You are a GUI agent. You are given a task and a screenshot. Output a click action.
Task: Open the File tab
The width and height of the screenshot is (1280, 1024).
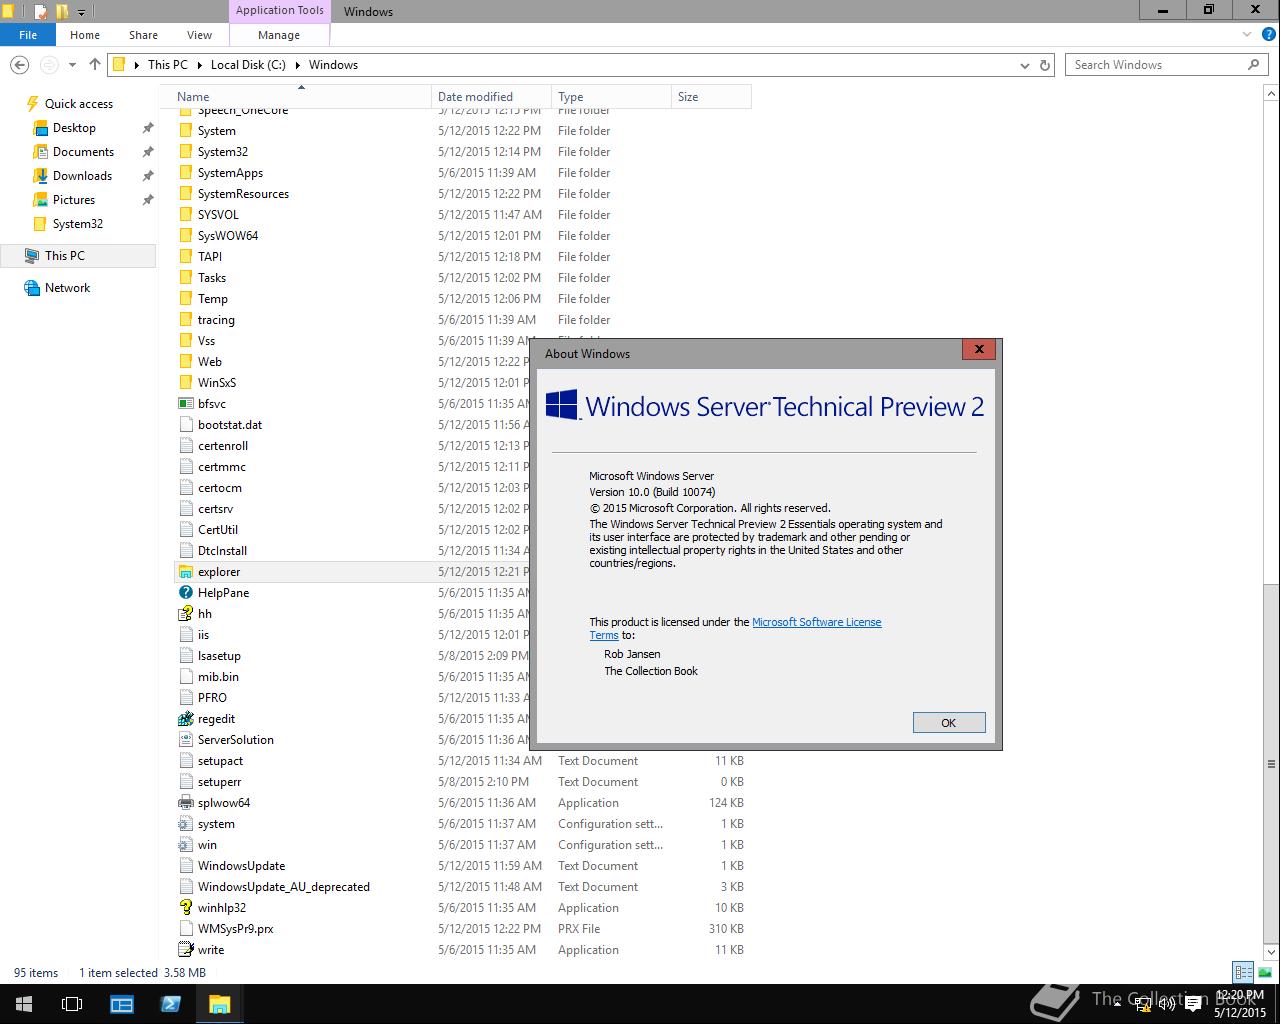[28, 34]
